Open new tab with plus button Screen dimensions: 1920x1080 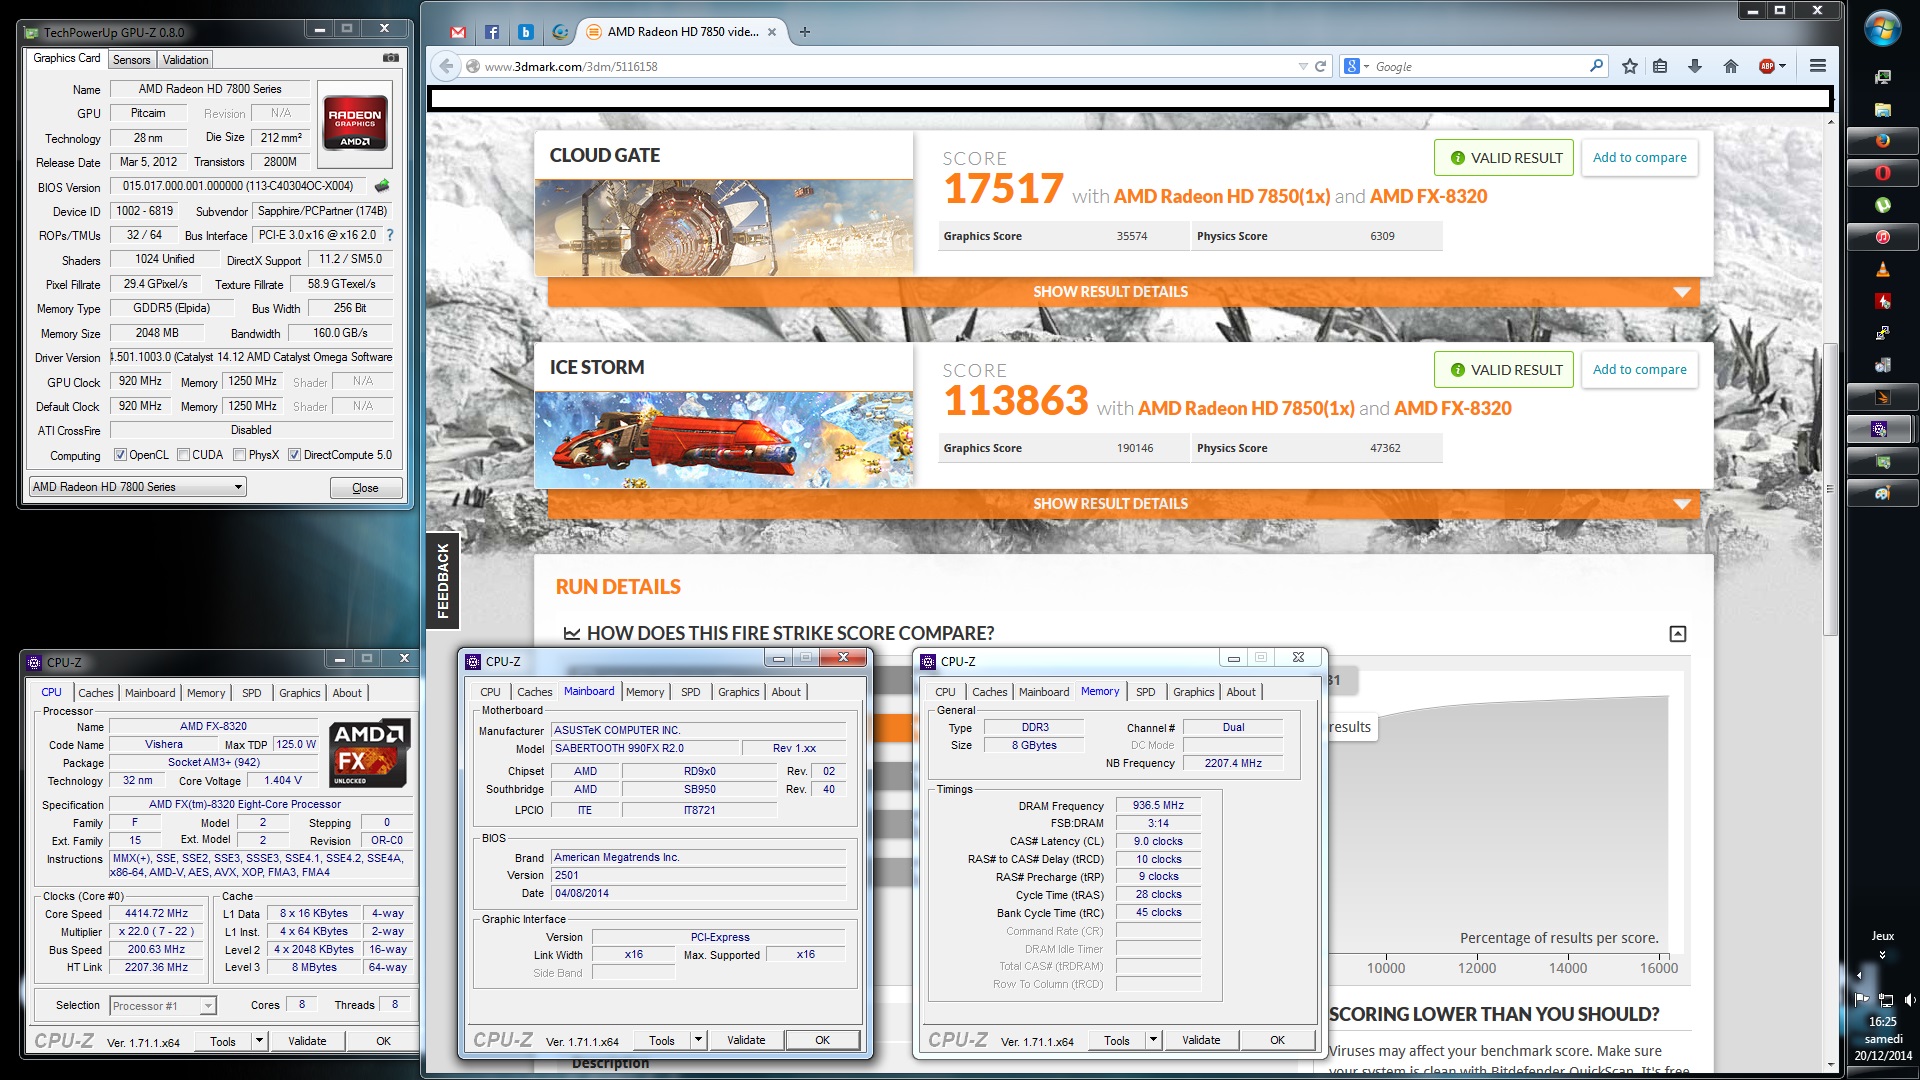(805, 32)
